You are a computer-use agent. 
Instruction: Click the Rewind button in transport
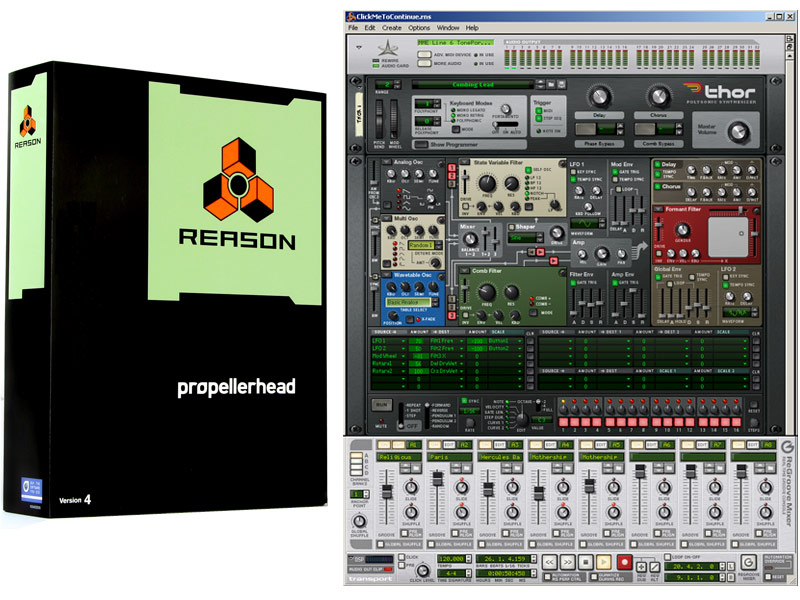tap(549, 563)
